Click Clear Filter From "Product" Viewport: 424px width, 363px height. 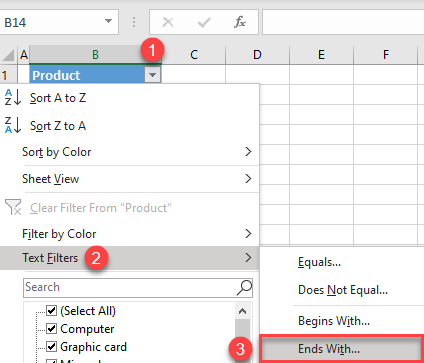(129, 208)
